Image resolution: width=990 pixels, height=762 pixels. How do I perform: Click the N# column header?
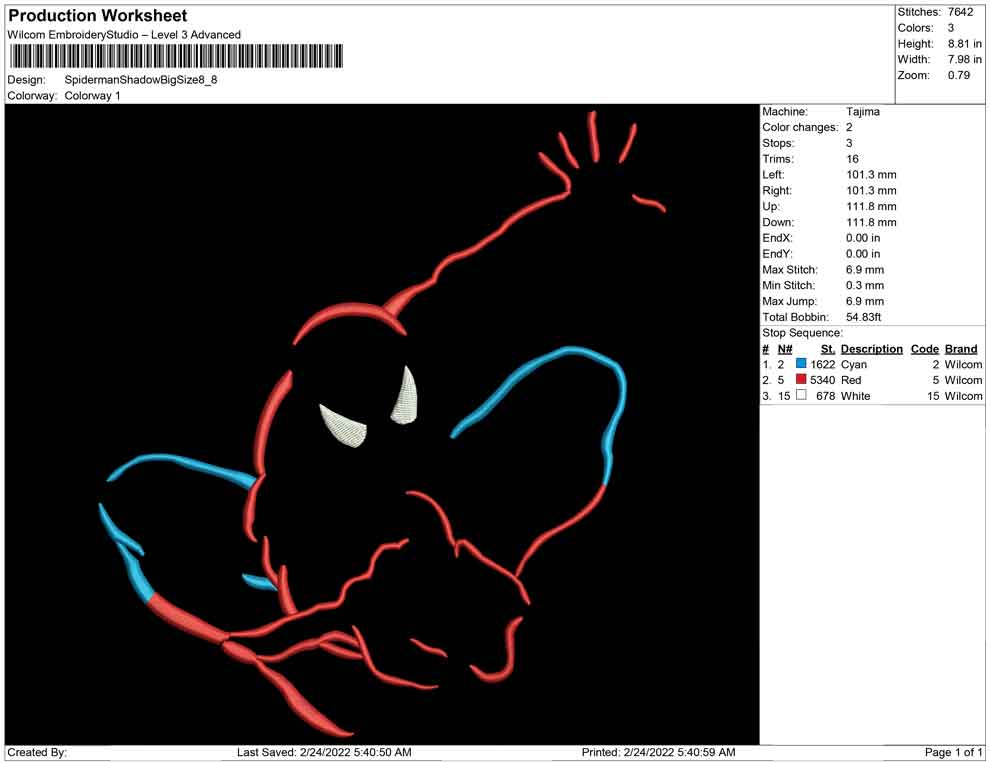coord(785,349)
